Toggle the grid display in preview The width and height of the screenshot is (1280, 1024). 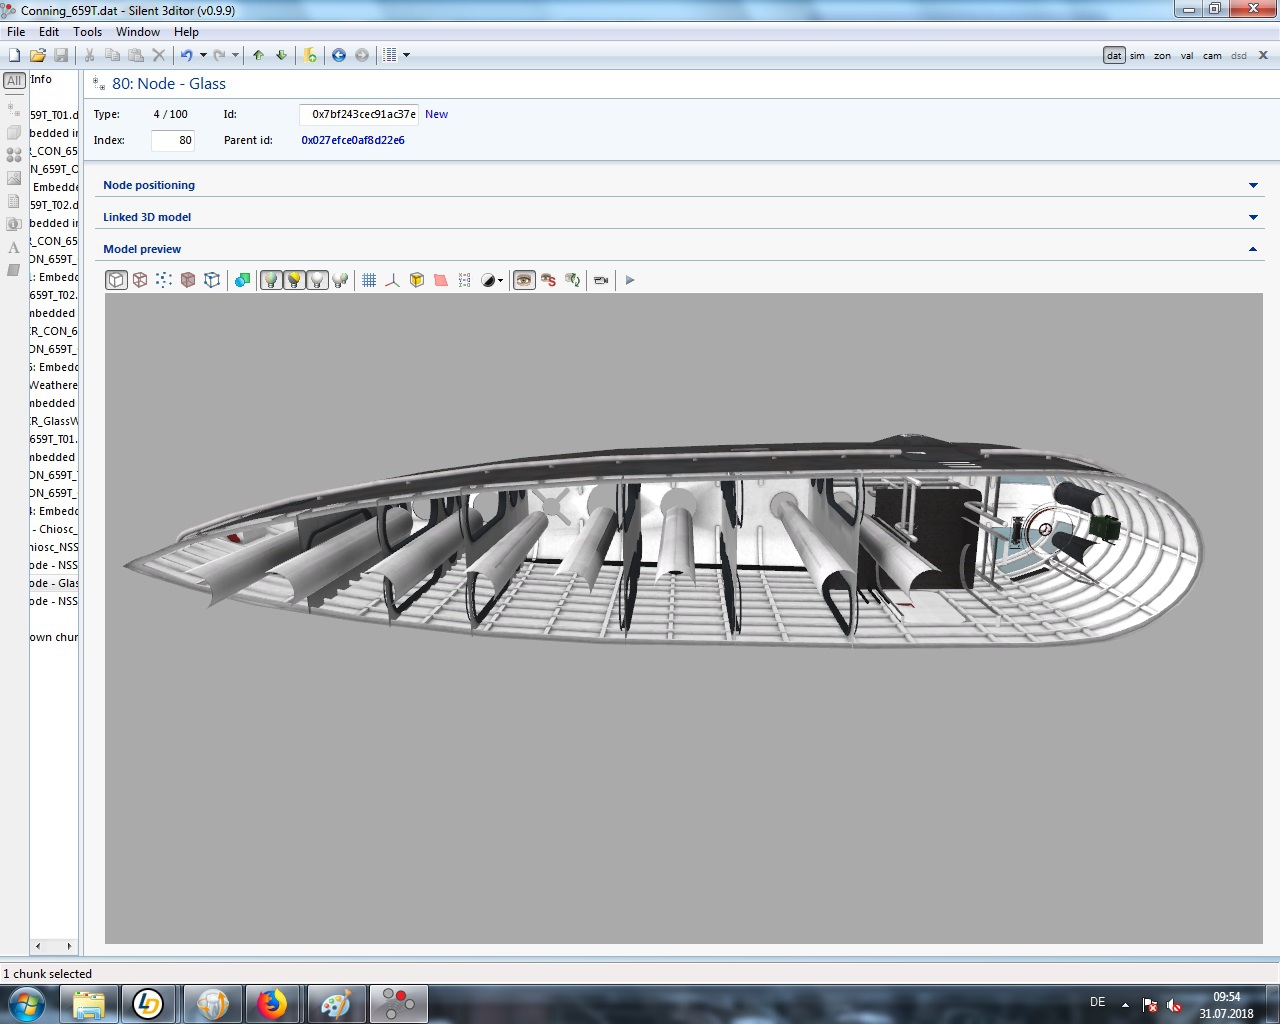point(369,280)
